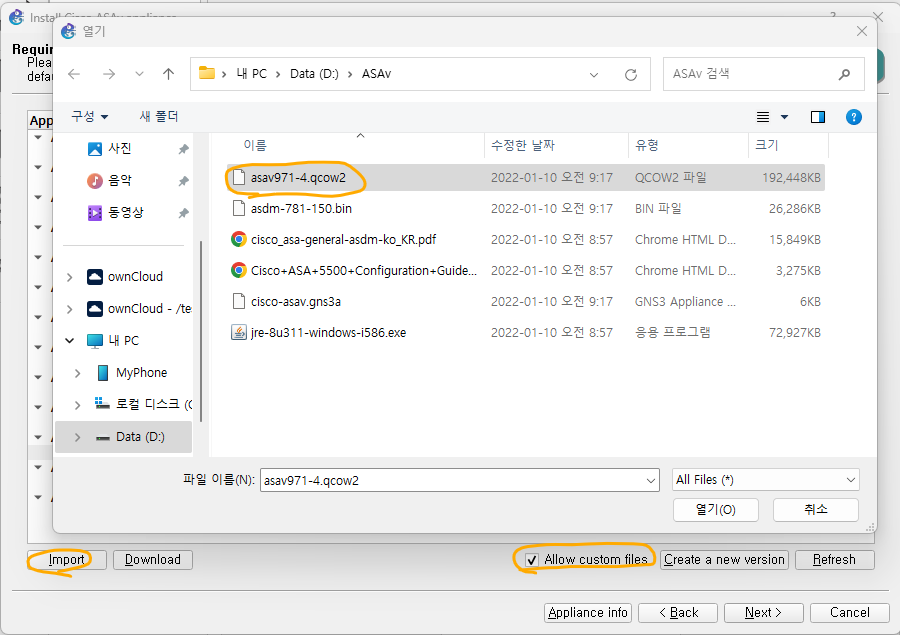The width and height of the screenshot is (900, 635).
Task: Click the Java icon of jre-8u311 installer
Action: point(239,332)
